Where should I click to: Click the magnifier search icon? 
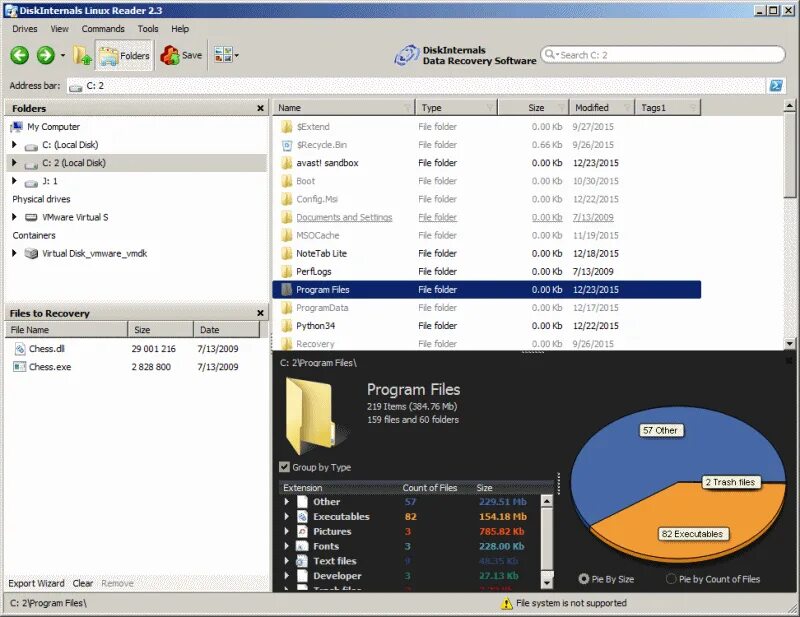coord(550,54)
